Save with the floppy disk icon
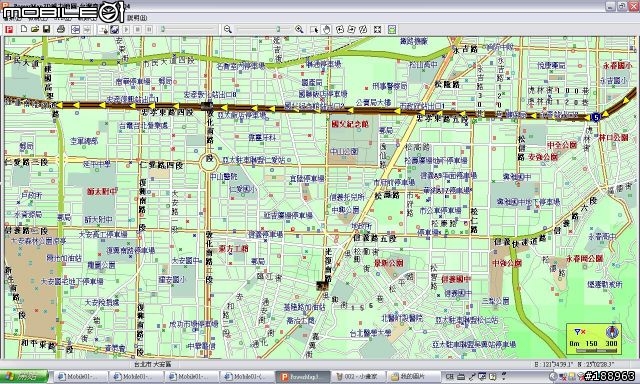This screenshot has width=640, height=384. click(47, 29)
